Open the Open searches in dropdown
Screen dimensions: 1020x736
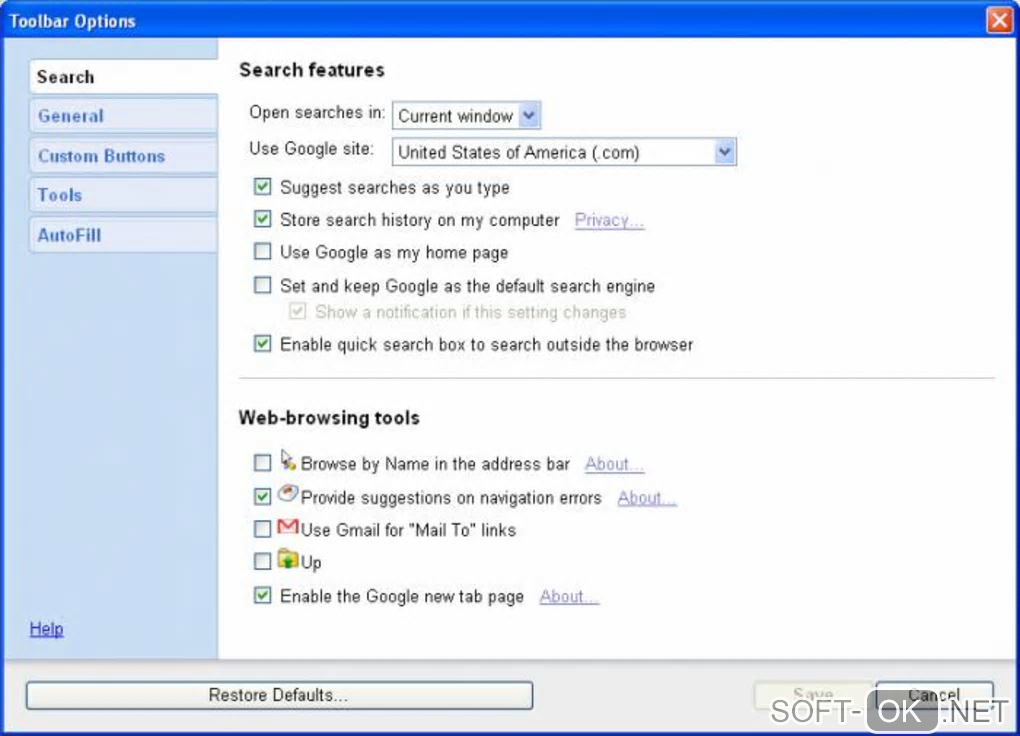coord(466,116)
